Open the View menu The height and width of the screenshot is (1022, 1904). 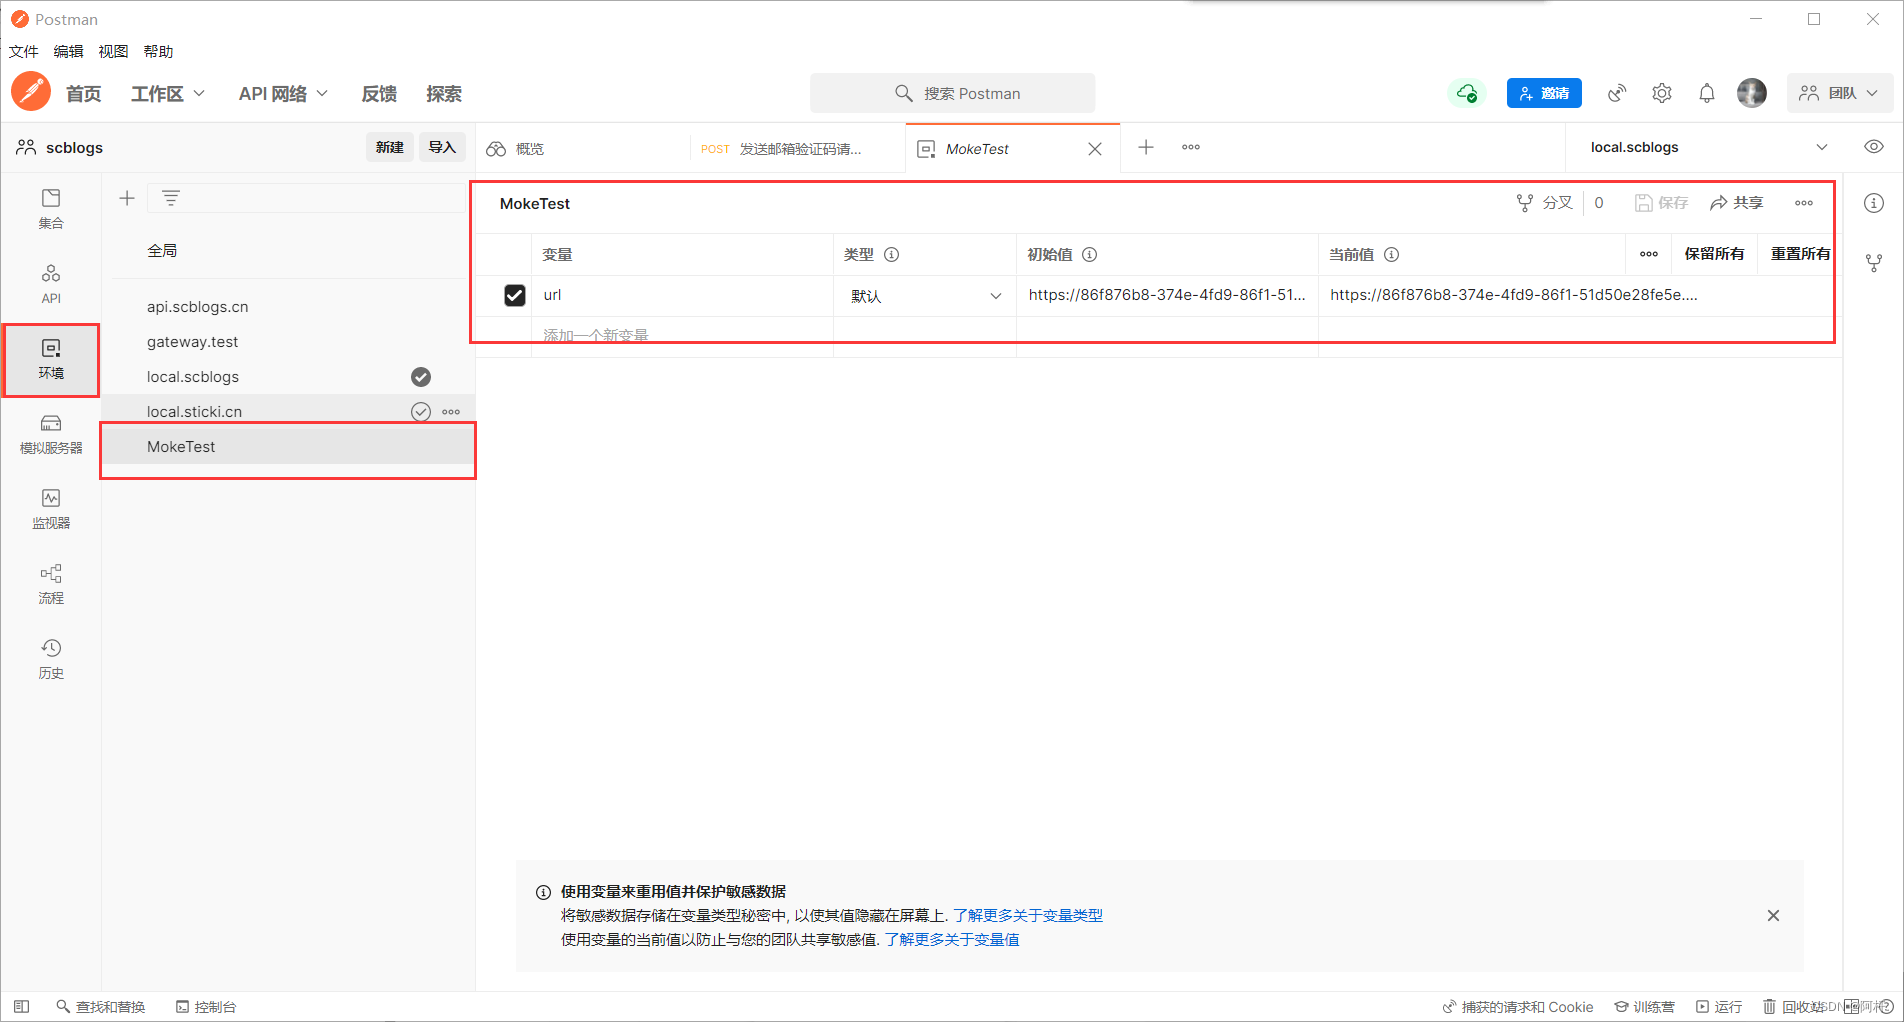114,52
